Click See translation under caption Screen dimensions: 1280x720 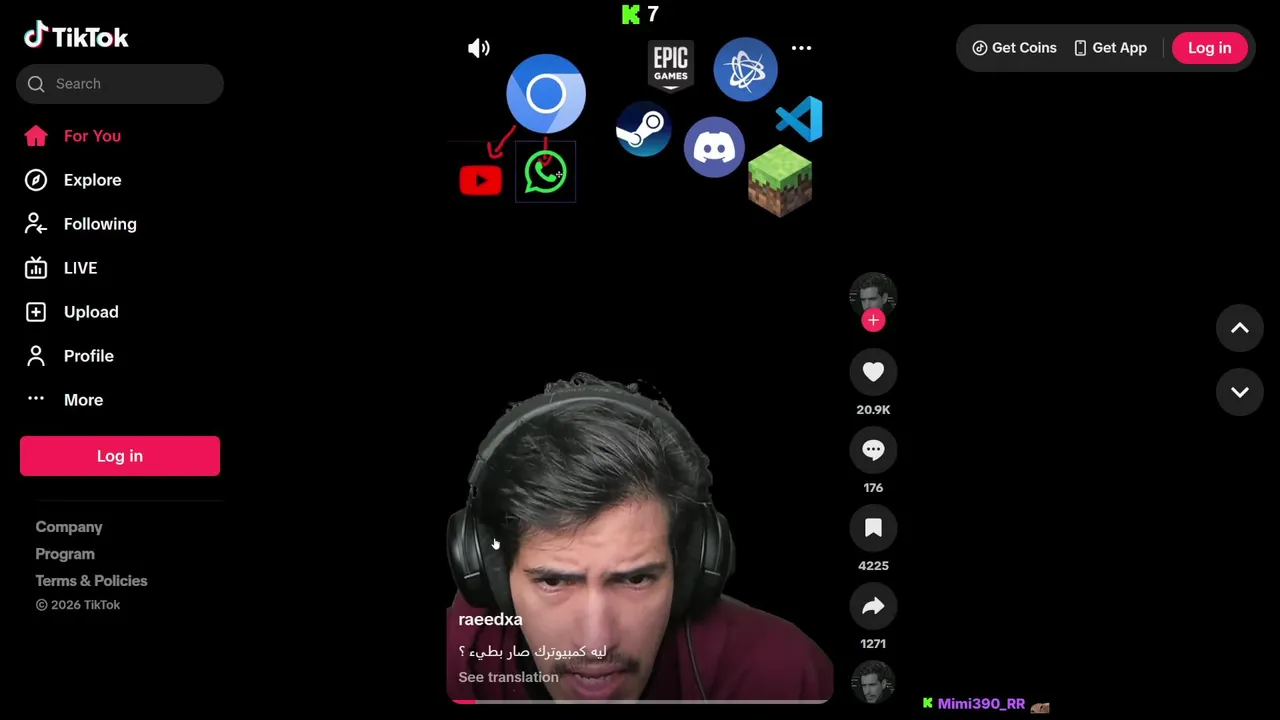[x=508, y=677]
